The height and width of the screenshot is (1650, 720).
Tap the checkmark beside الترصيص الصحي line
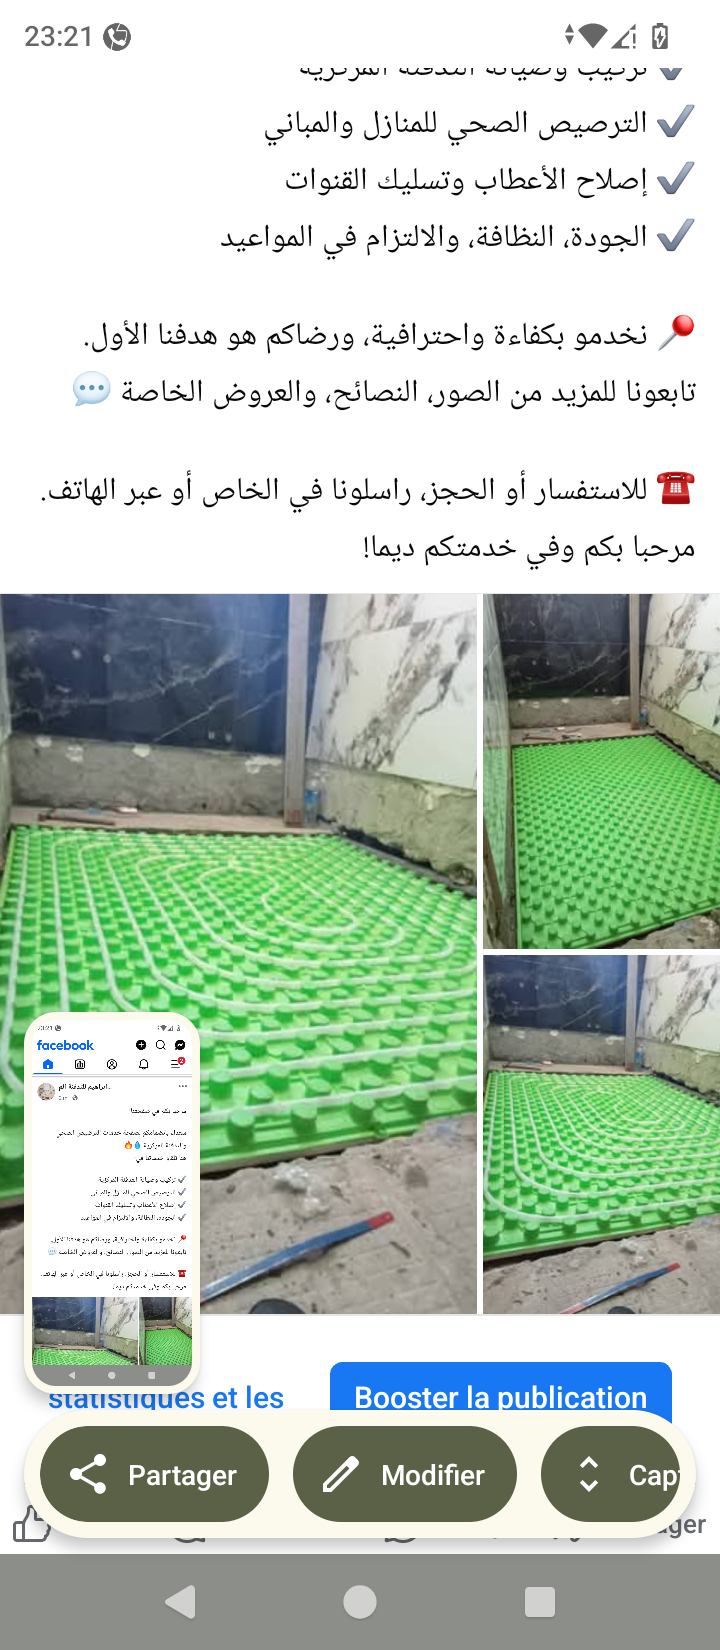click(x=676, y=122)
